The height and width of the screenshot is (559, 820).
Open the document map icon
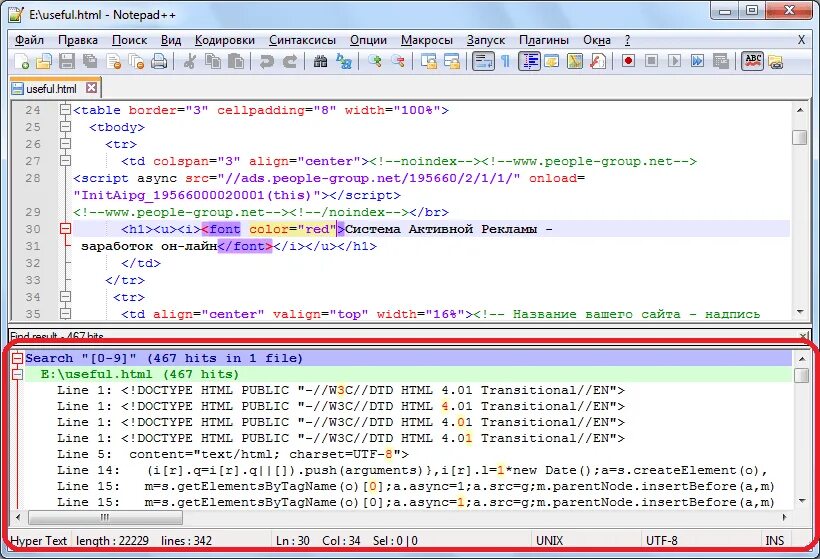click(574, 62)
